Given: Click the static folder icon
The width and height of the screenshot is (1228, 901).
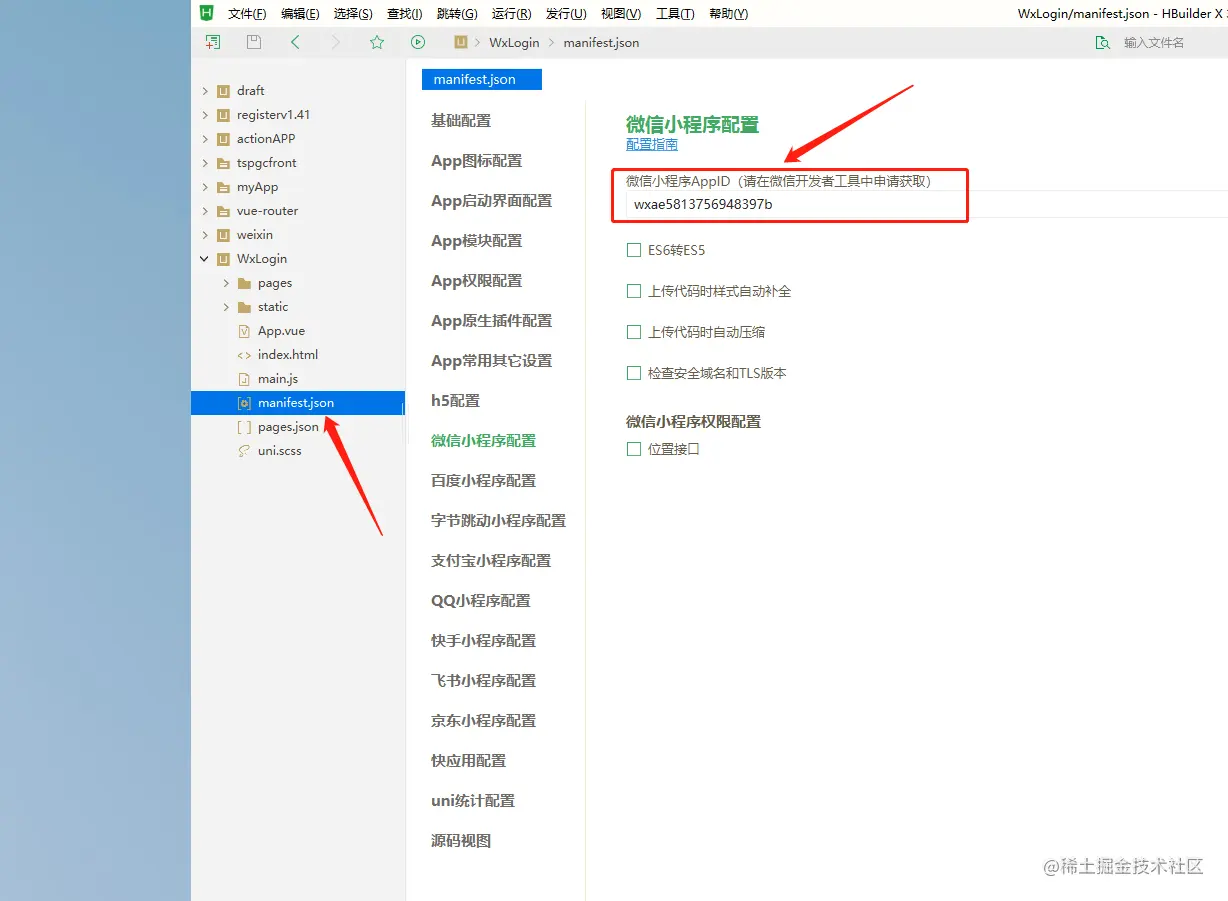Looking at the screenshot, I should (x=245, y=307).
